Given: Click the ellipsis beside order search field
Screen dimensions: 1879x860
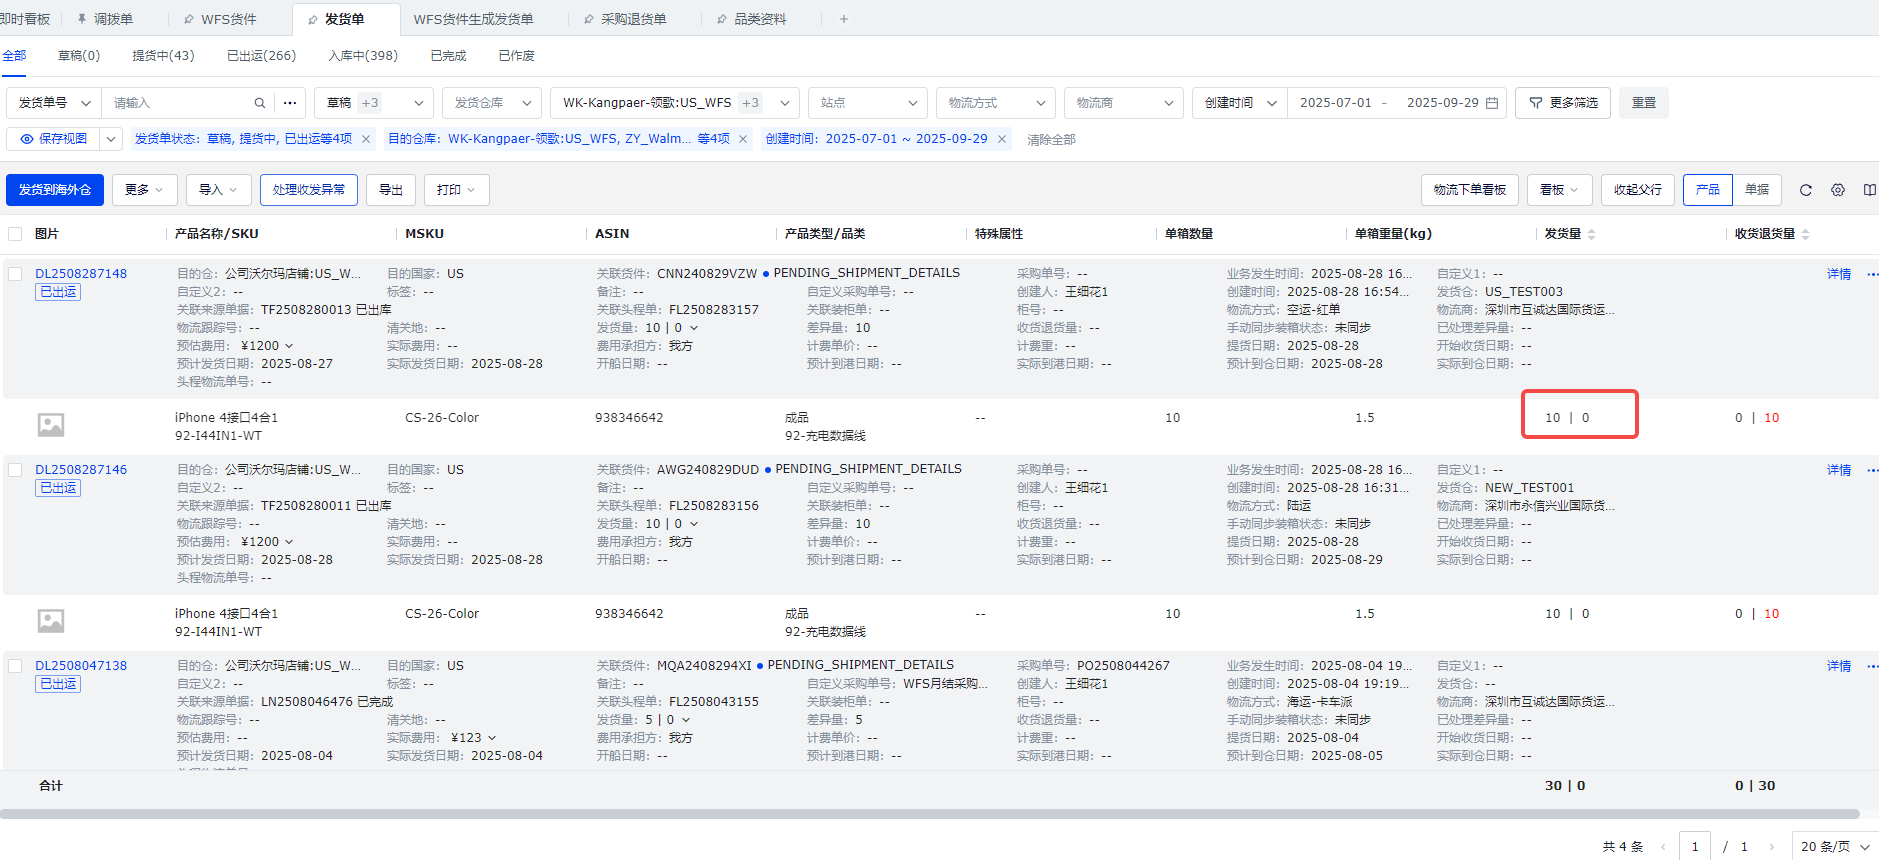Looking at the screenshot, I should (x=290, y=103).
